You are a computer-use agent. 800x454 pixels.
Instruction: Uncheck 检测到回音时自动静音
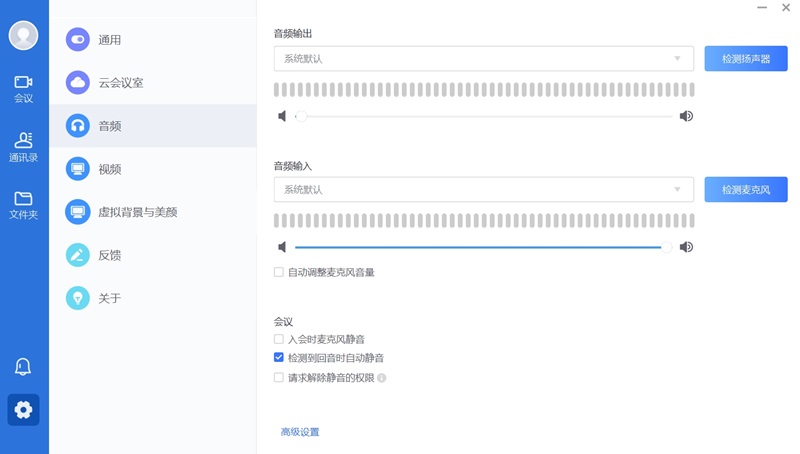coord(279,358)
